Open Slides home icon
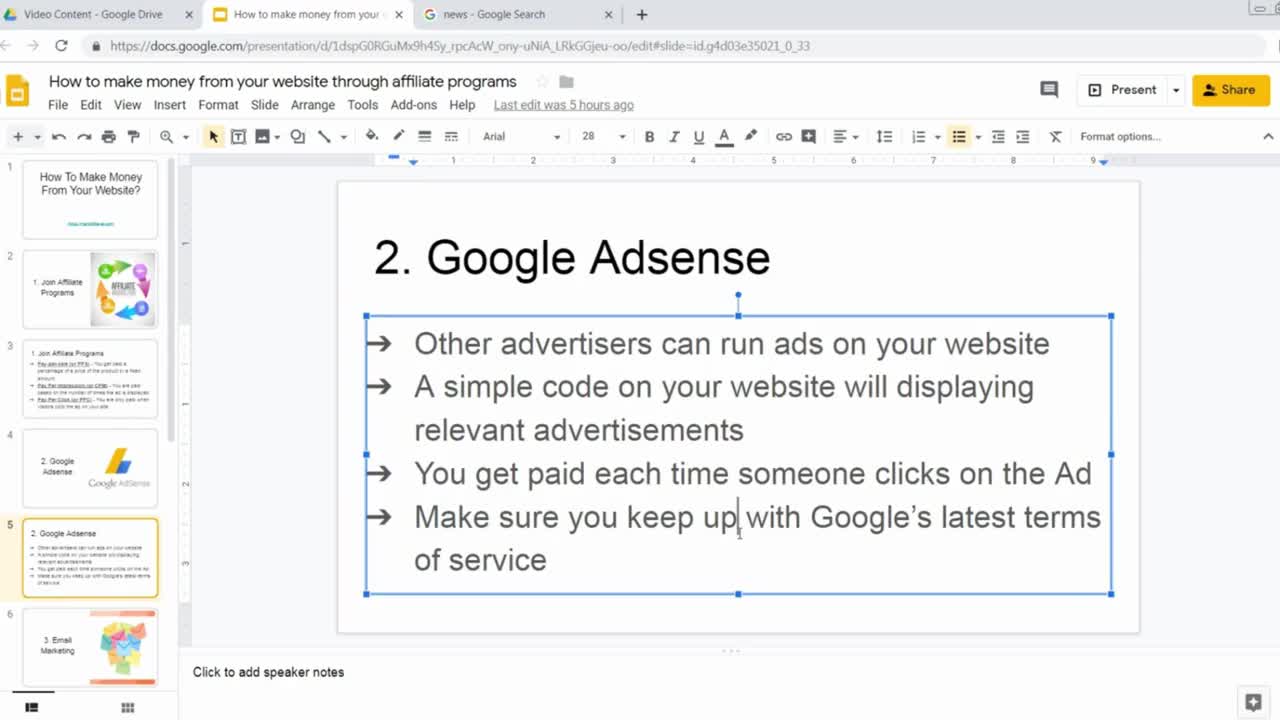This screenshot has height=720, width=1280. 18,92
